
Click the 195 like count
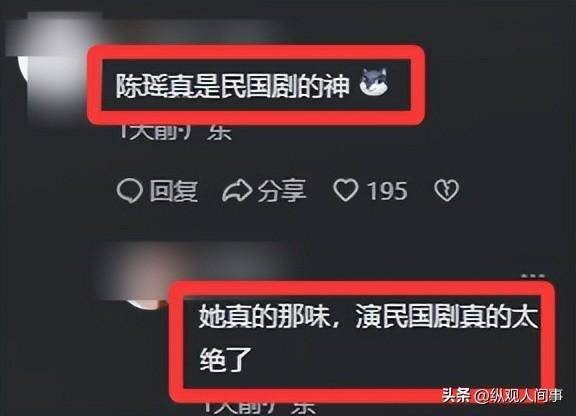388,191
